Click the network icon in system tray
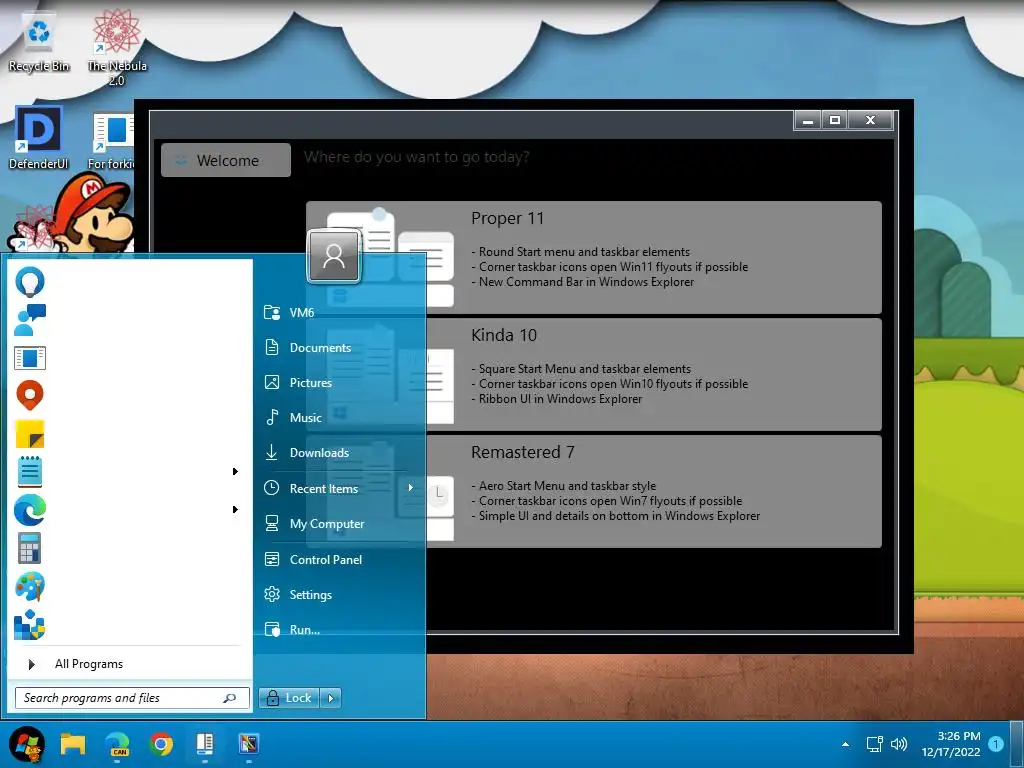Viewport: 1024px width, 768px height. point(874,744)
